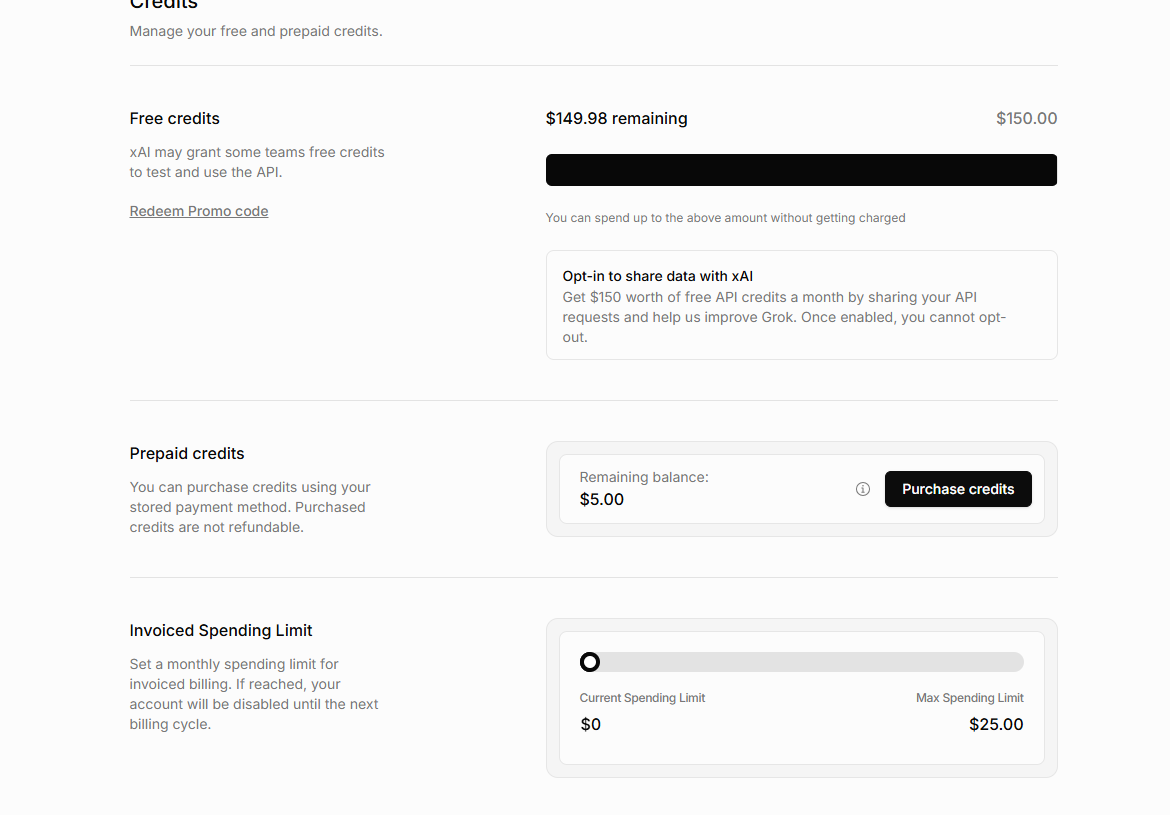This screenshot has height=815, width=1170.
Task: Click the Current Spending Limit label
Action: [642, 698]
